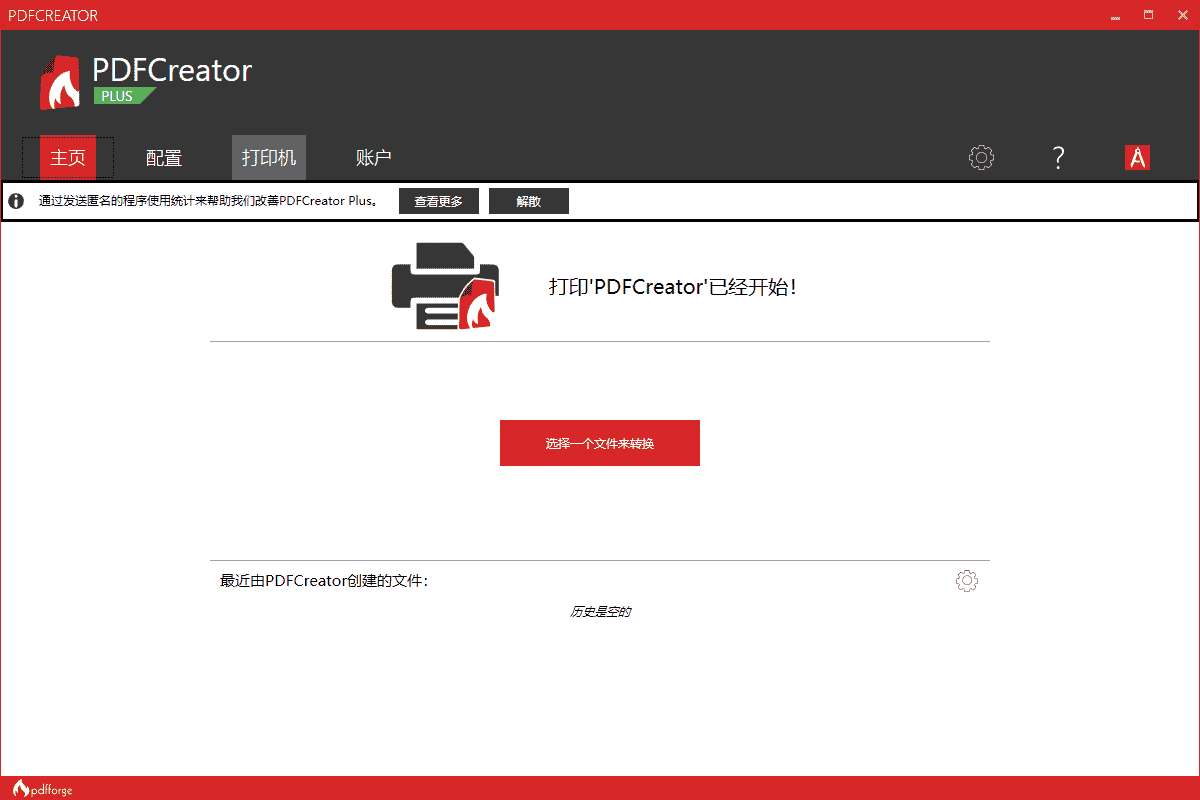Click the 历史是空的 empty history text

602,611
